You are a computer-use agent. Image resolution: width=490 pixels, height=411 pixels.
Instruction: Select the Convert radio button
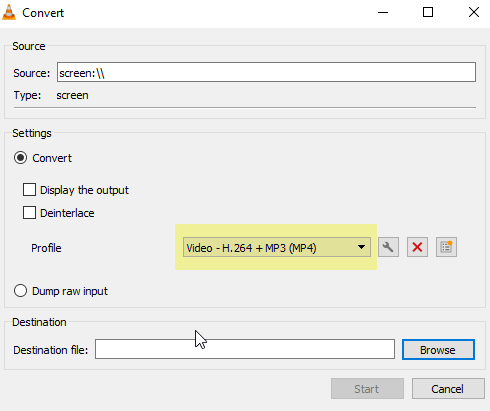(x=20, y=158)
